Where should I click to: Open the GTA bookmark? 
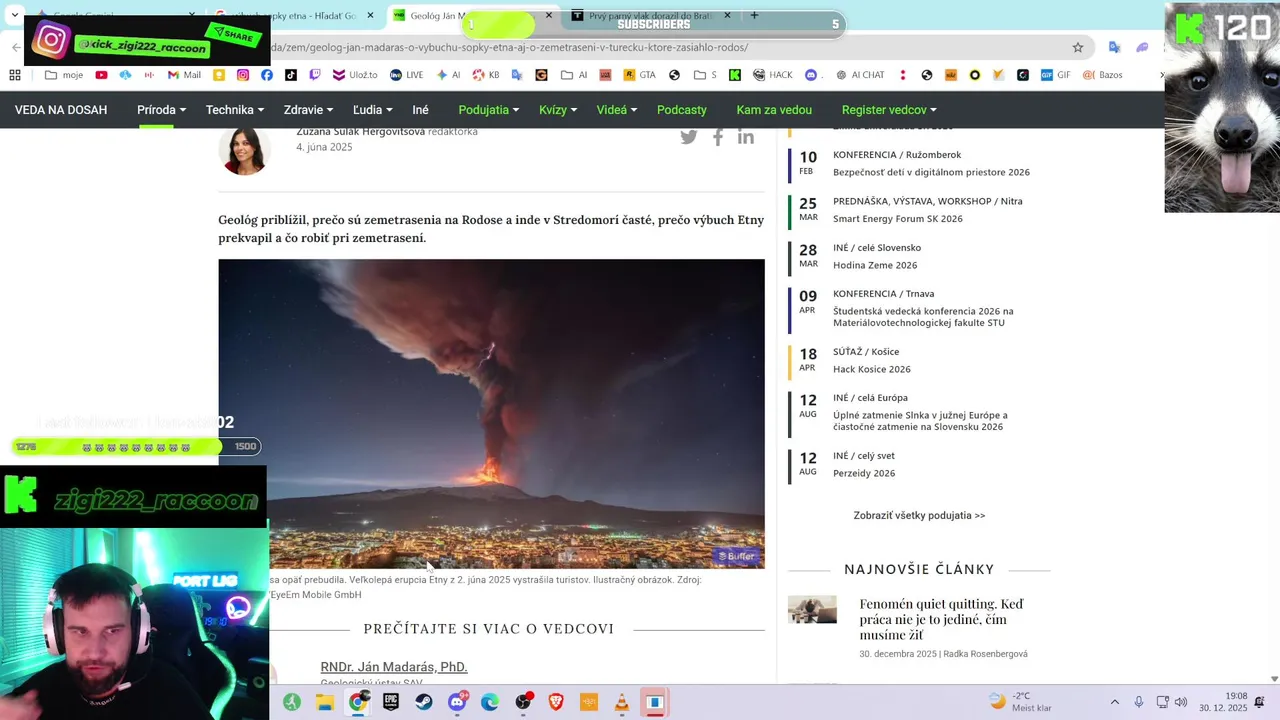pyautogui.click(x=640, y=75)
